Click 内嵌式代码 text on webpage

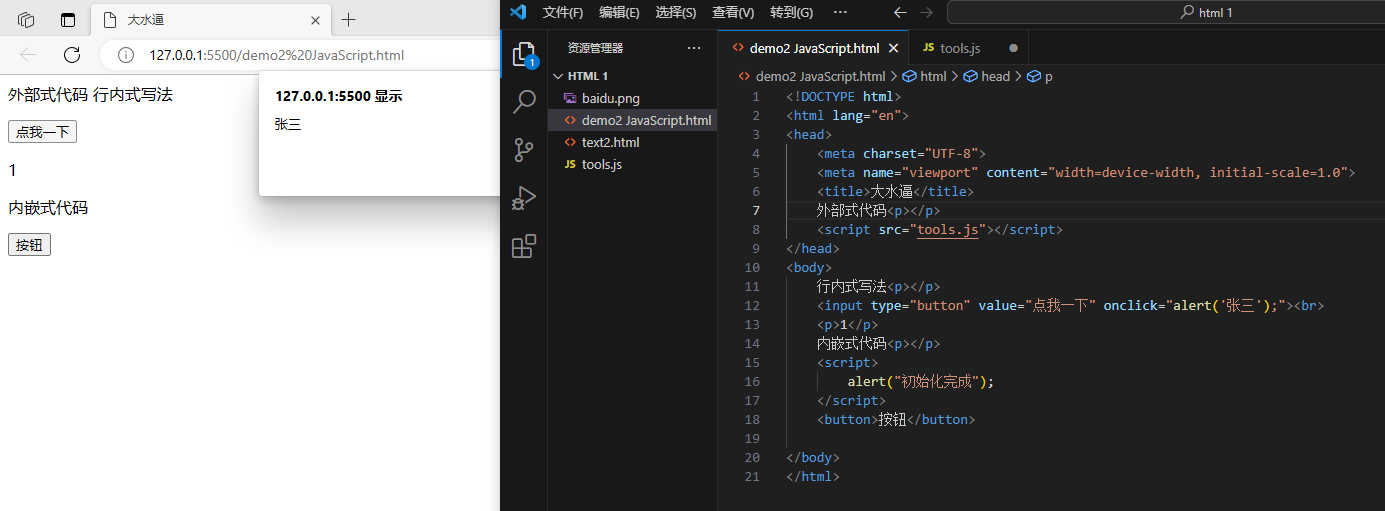pos(48,208)
